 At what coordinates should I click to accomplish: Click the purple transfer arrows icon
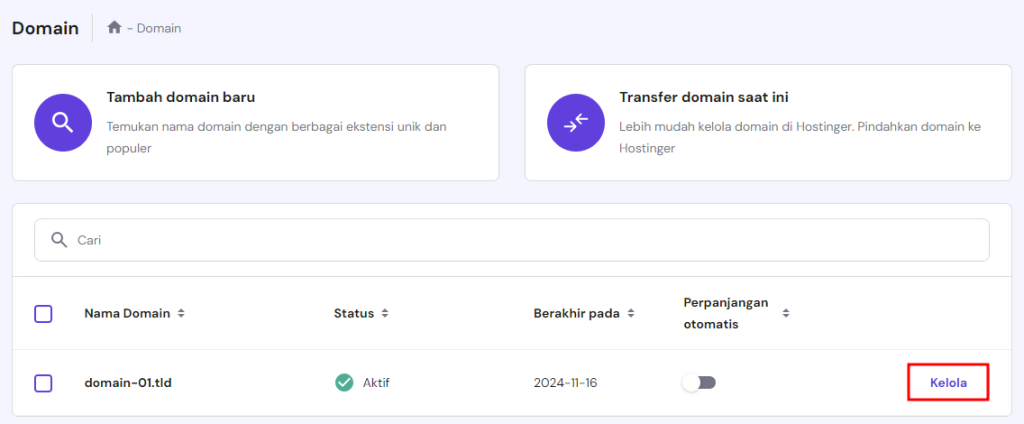click(576, 123)
